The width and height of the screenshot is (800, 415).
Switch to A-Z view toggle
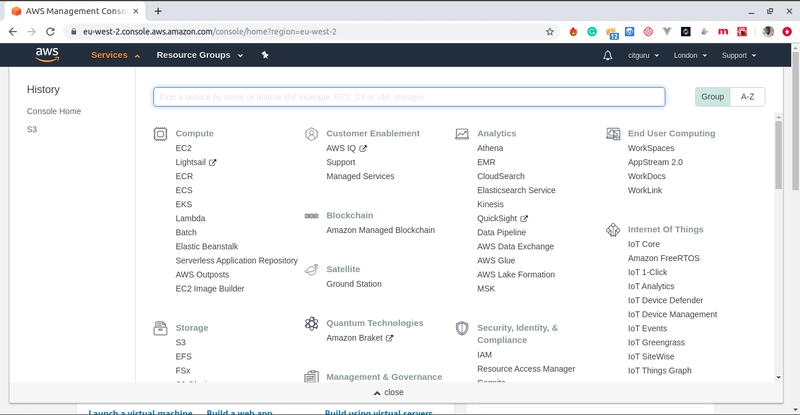(747, 96)
